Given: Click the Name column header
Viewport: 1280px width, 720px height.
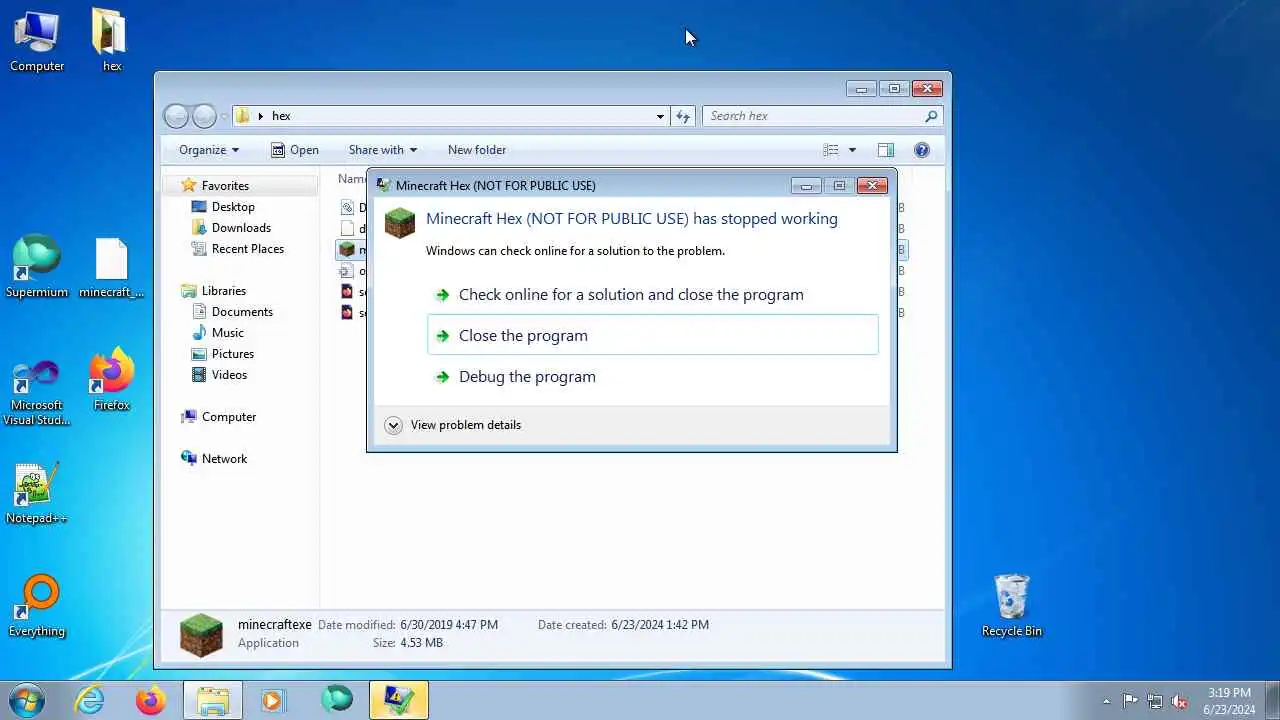Looking at the screenshot, I should (350, 178).
